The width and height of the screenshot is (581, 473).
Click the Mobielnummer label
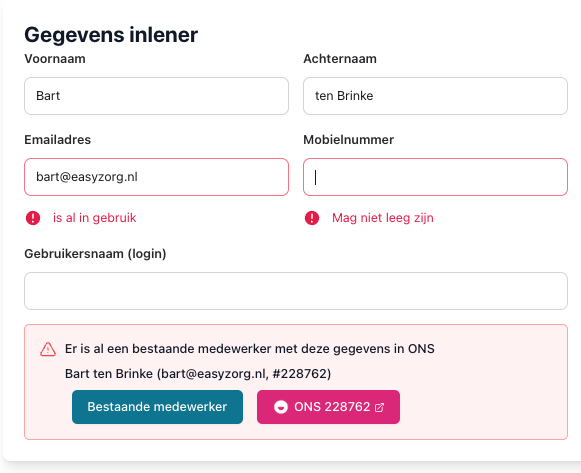point(349,140)
